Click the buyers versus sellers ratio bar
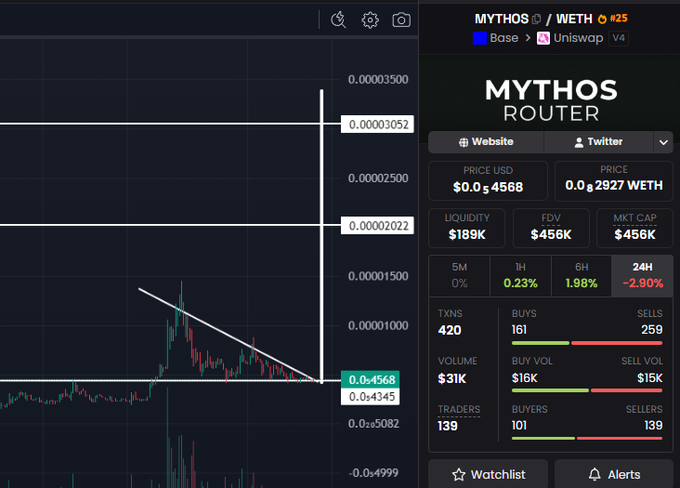Image resolution: width=680 pixels, height=488 pixels. tap(587, 439)
